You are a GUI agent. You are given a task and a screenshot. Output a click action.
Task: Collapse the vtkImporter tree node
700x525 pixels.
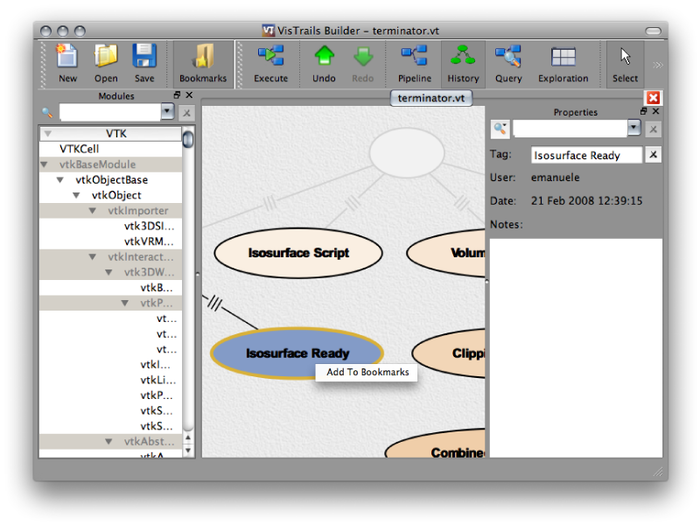click(x=94, y=211)
